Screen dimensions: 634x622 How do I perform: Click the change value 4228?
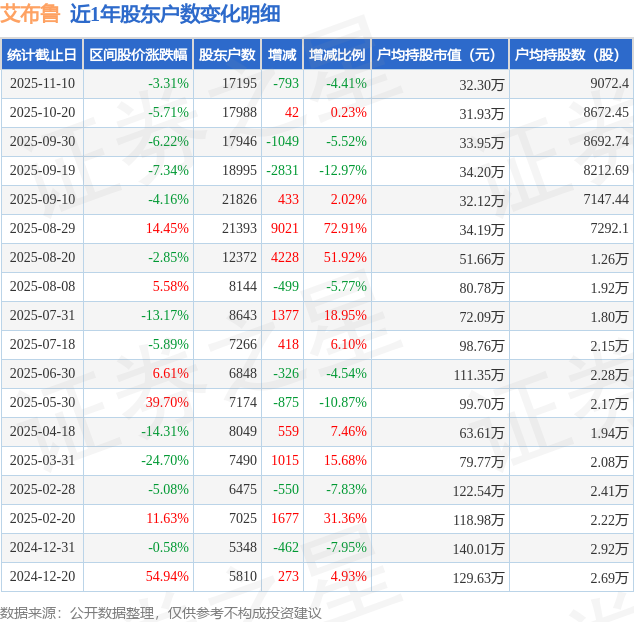[285, 257]
